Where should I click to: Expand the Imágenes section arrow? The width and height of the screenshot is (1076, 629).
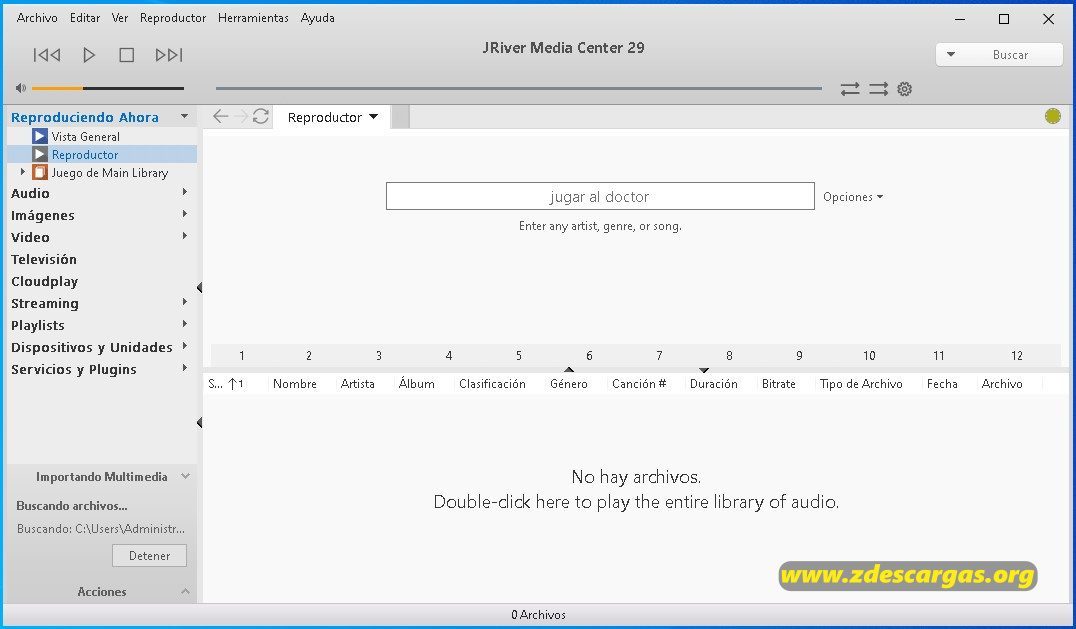tap(184, 214)
